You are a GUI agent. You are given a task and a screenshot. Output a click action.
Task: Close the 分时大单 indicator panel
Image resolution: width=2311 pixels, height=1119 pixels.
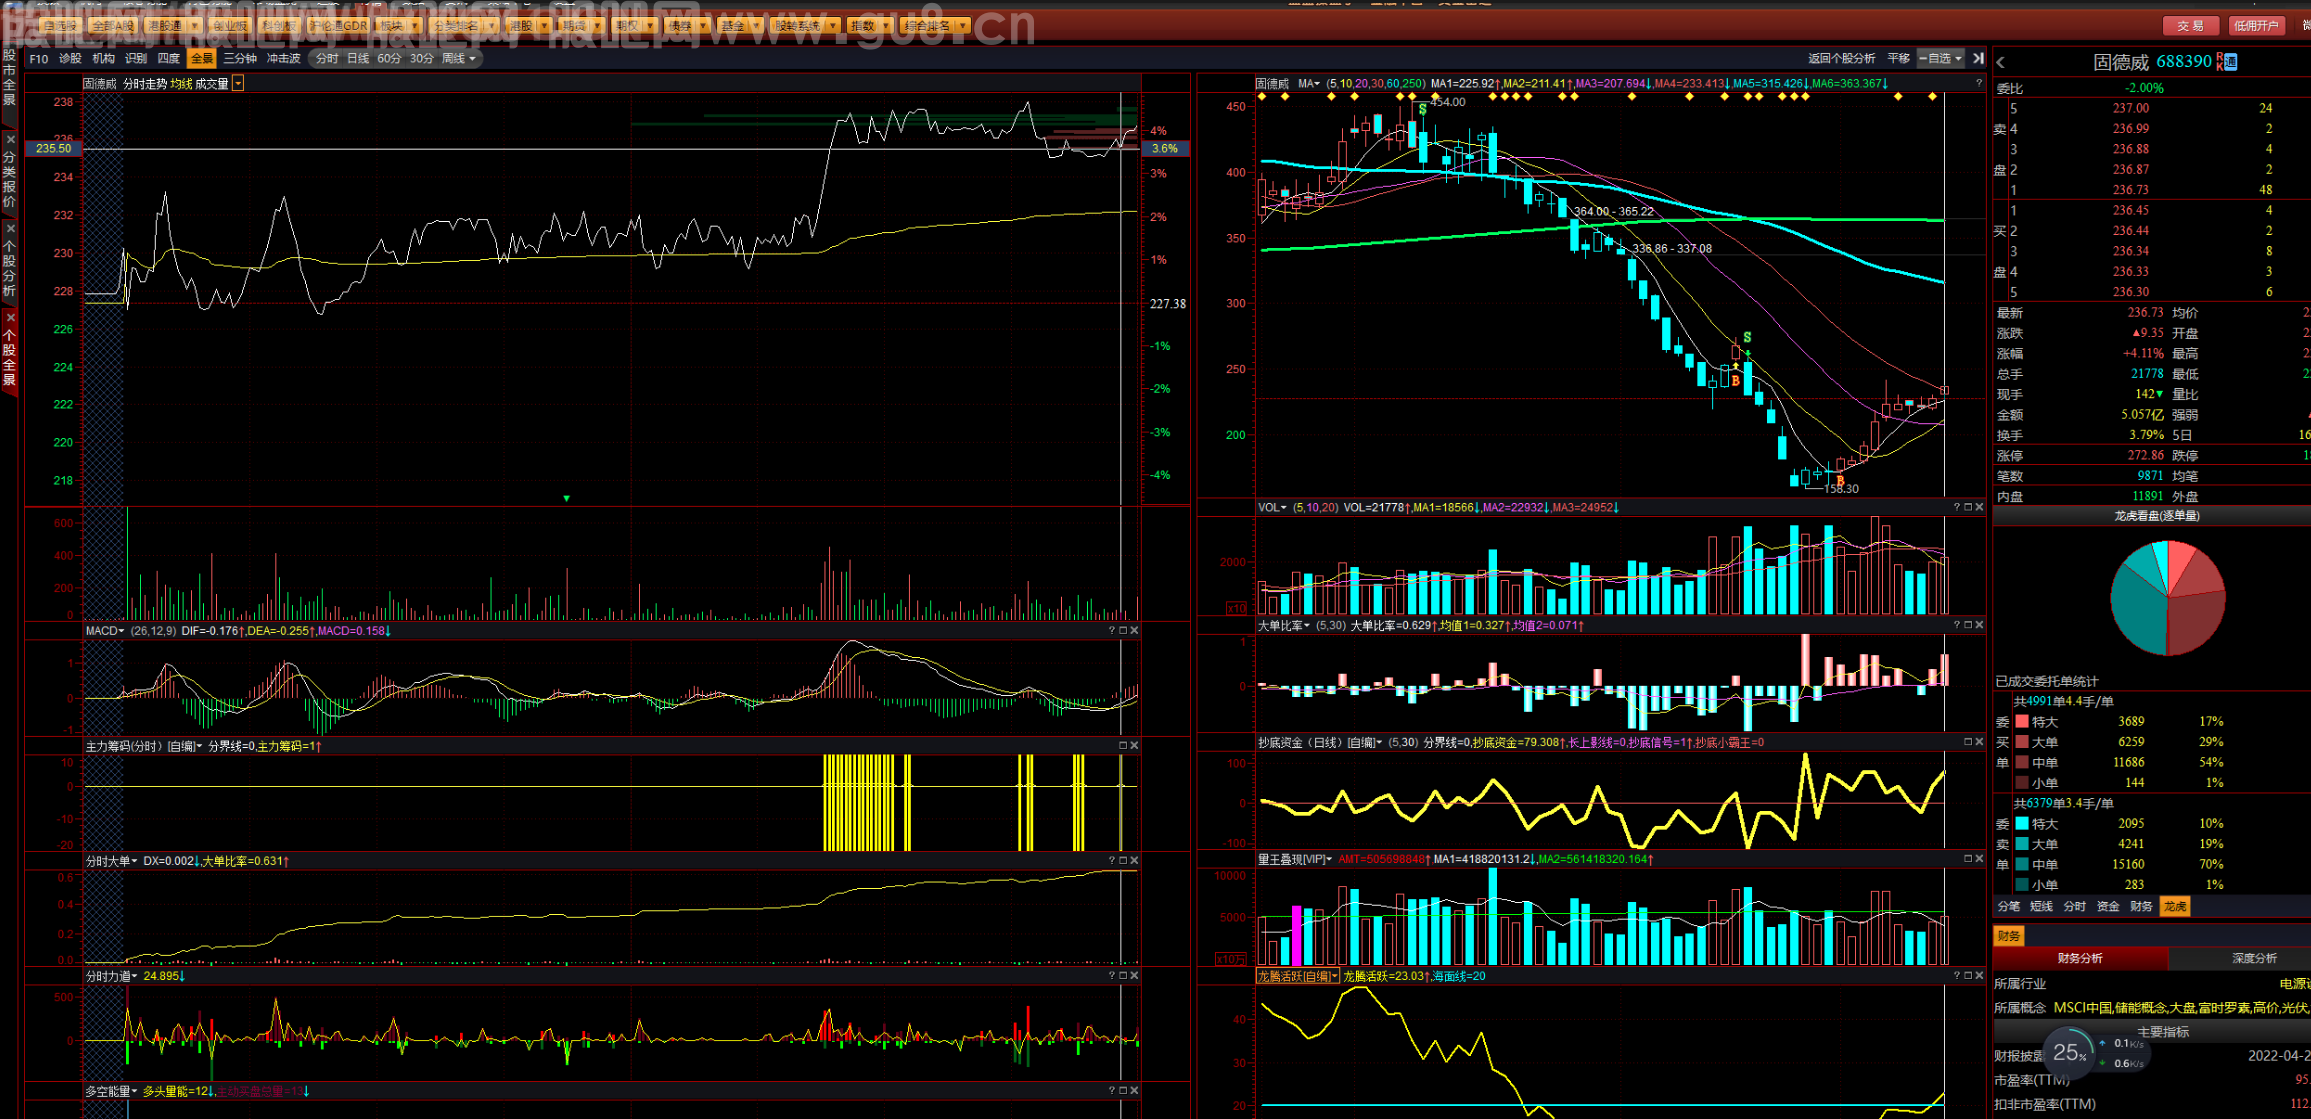point(1134,861)
